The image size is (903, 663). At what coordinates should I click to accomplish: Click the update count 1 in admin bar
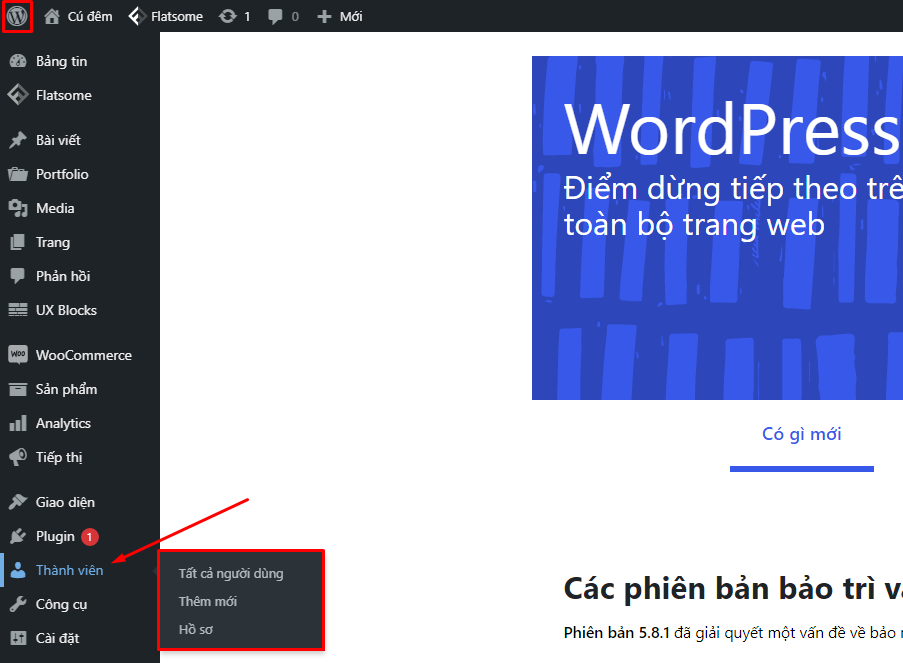pos(247,17)
